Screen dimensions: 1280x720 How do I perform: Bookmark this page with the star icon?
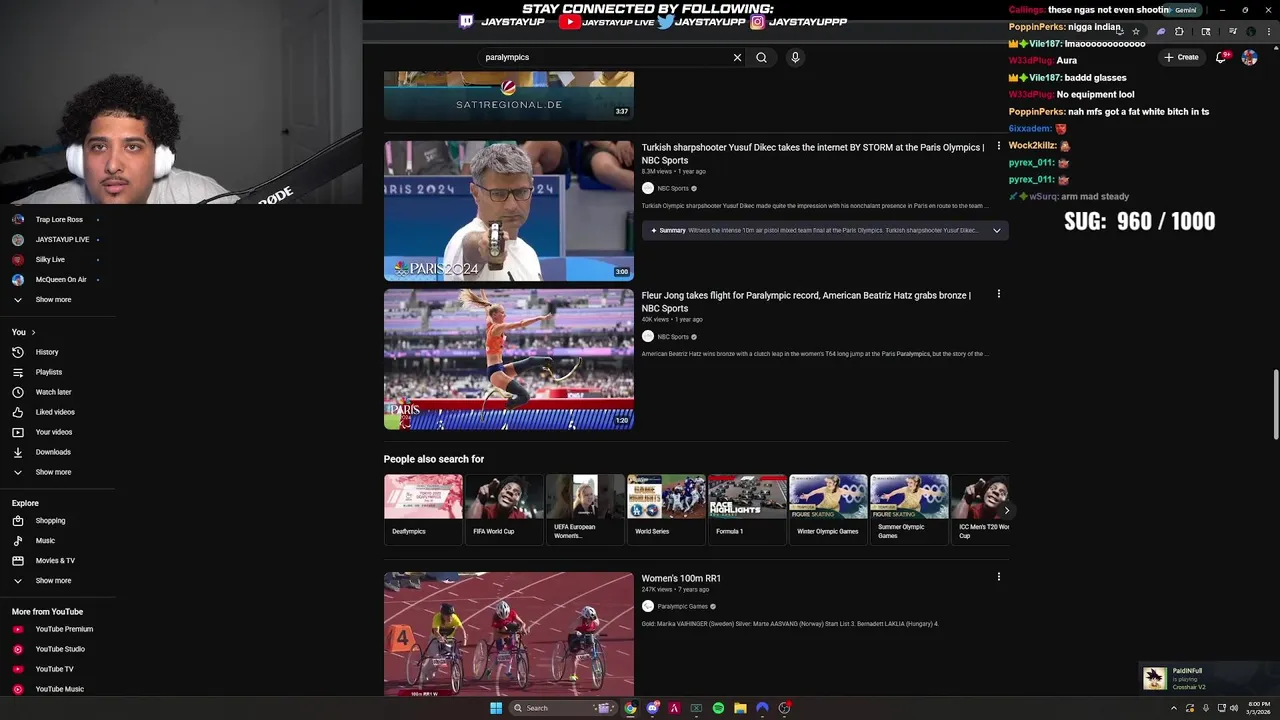pos(1136,31)
